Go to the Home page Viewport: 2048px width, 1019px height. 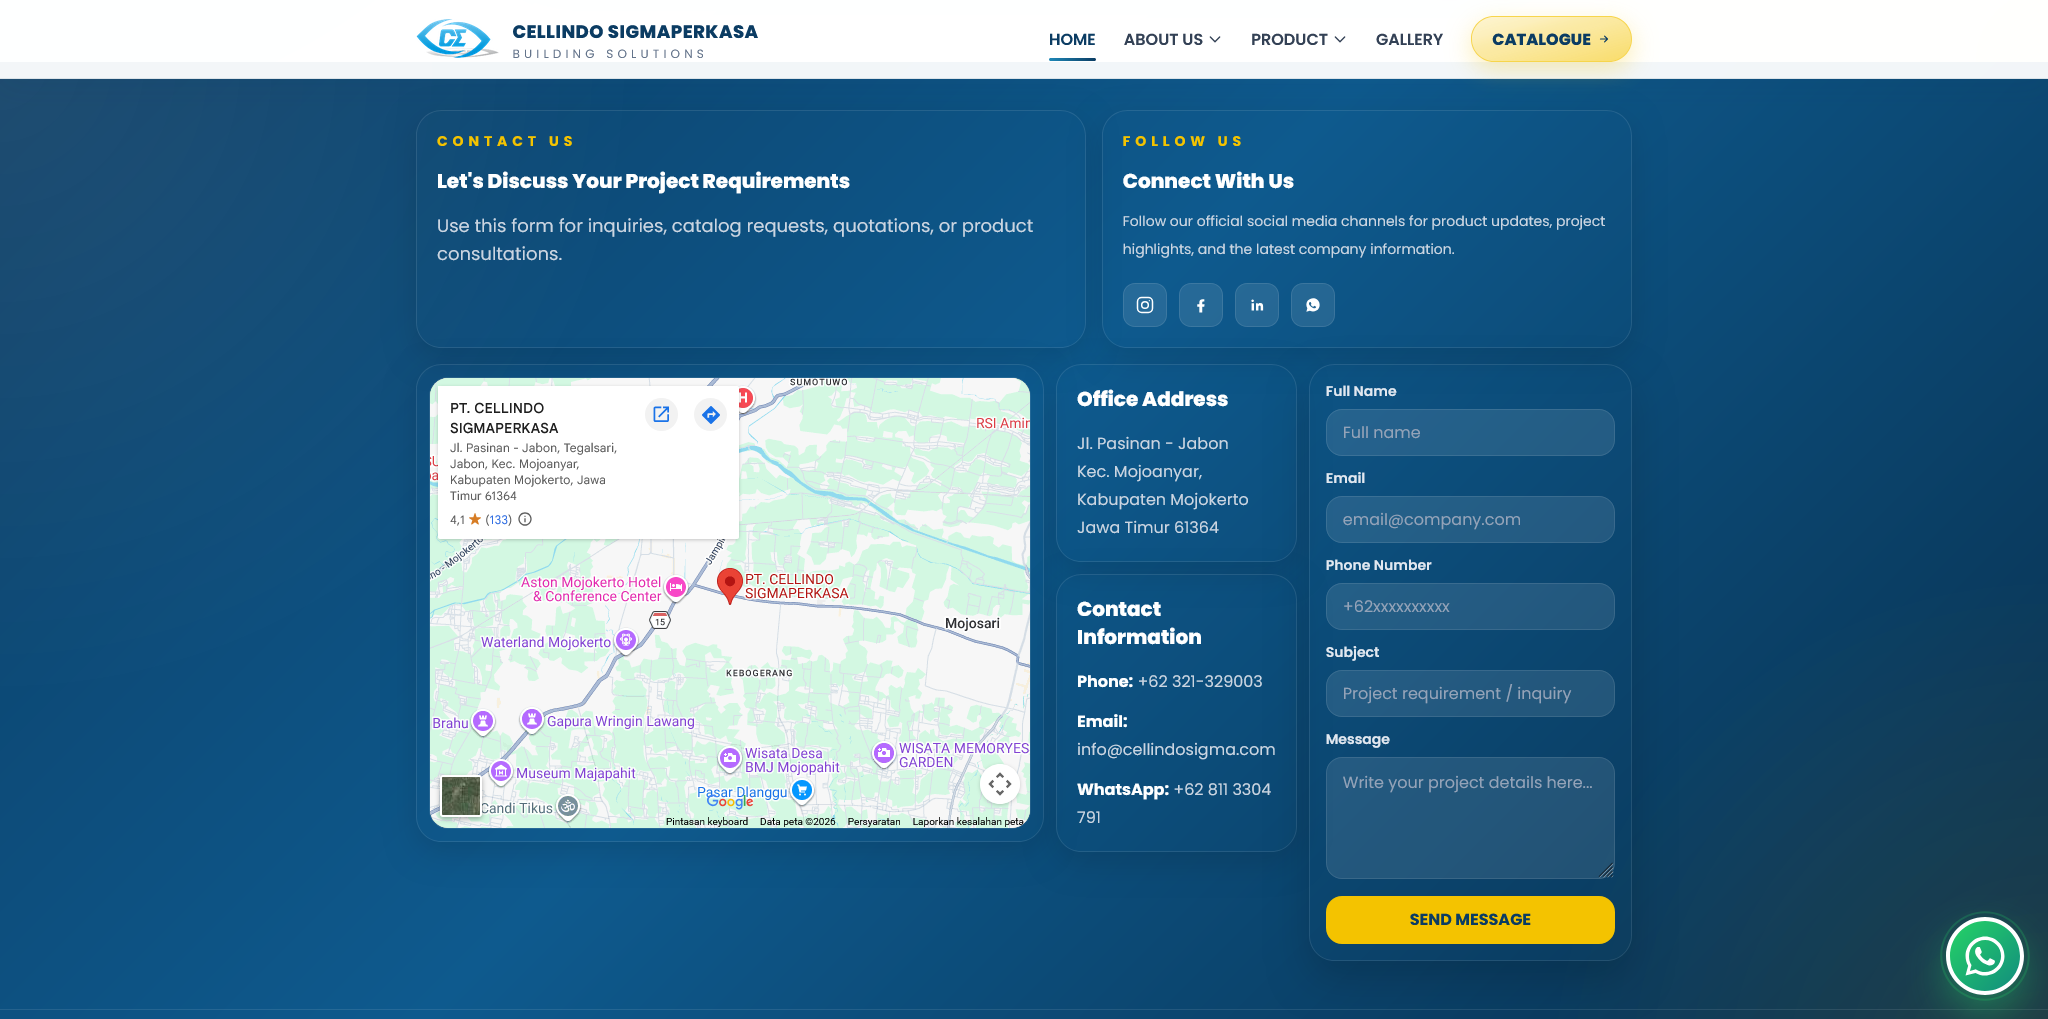click(x=1072, y=40)
